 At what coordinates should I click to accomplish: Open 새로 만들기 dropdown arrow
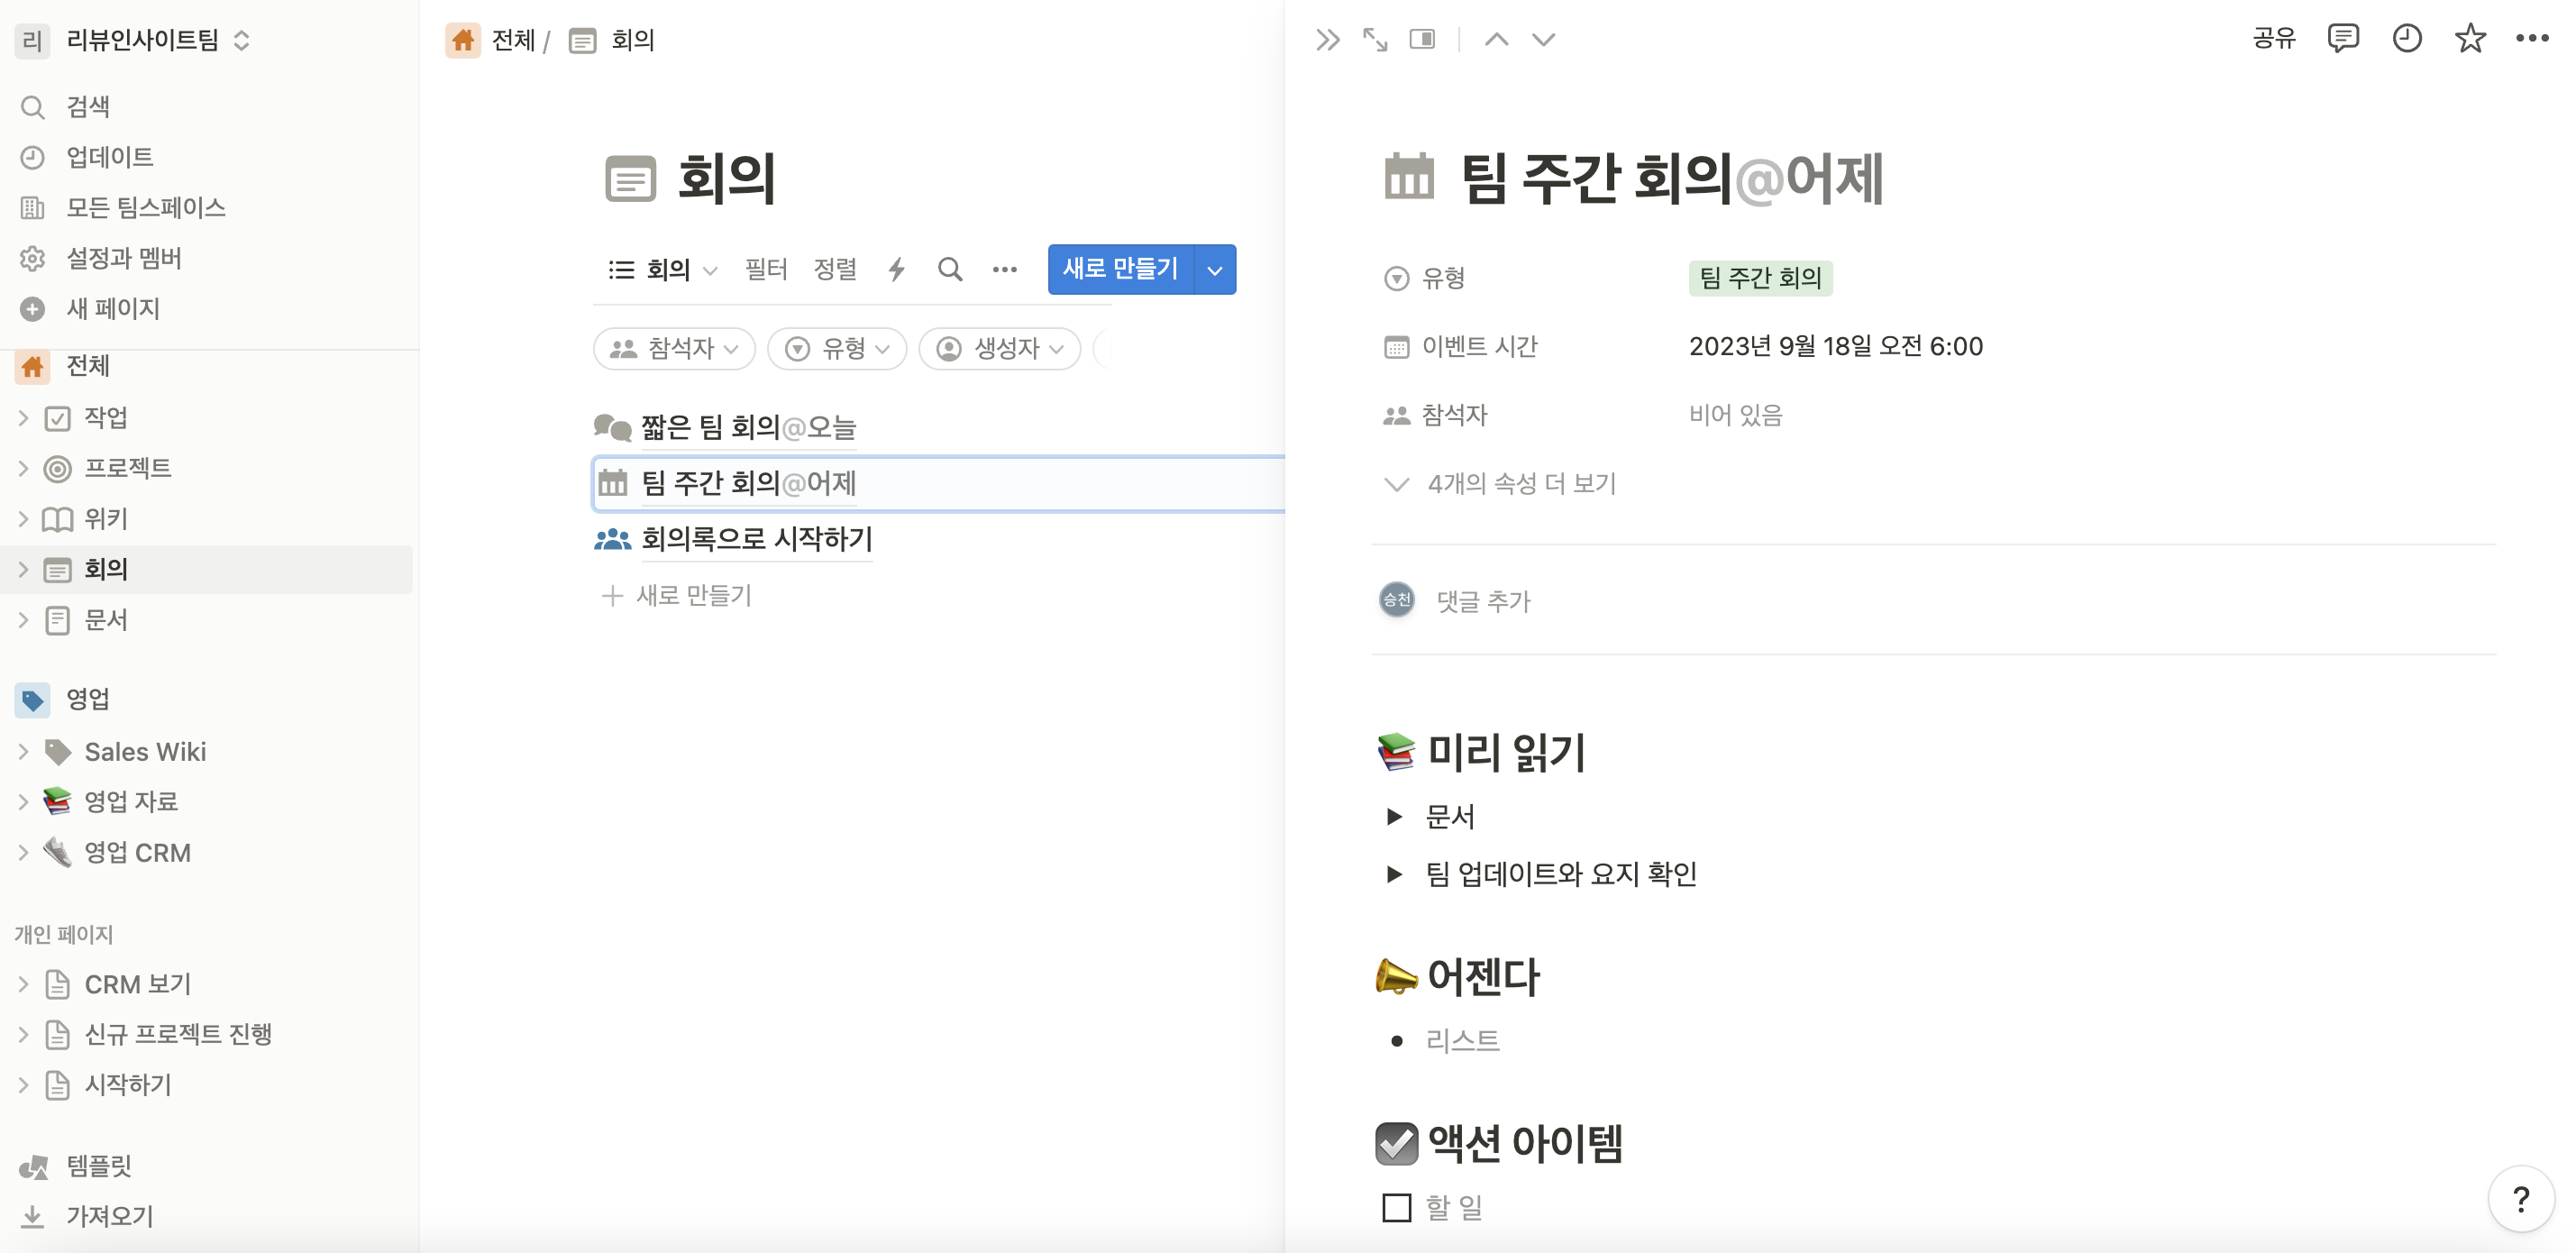click(x=1215, y=270)
